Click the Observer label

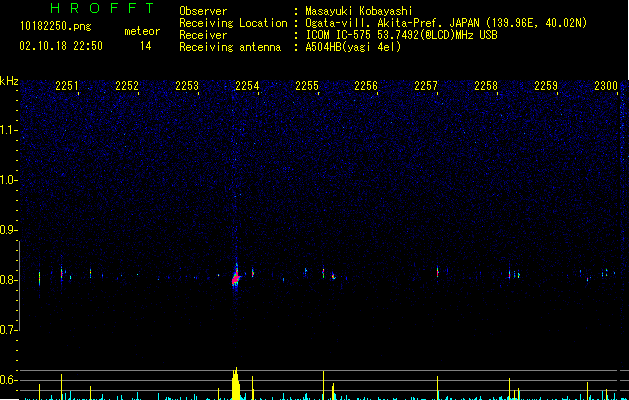click(203, 11)
